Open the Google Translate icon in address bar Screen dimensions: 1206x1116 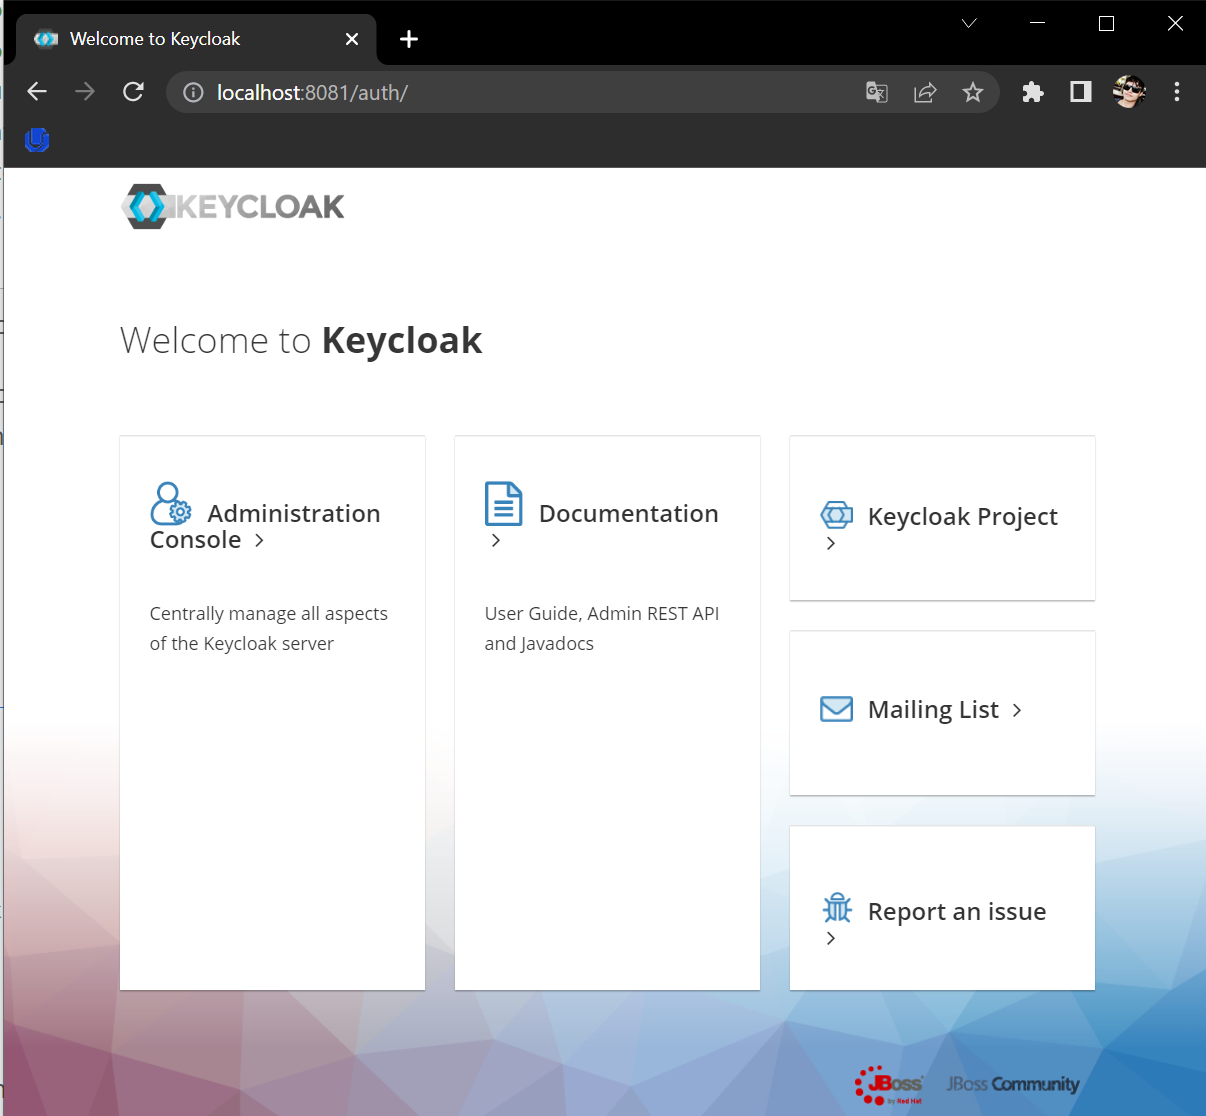tap(876, 92)
